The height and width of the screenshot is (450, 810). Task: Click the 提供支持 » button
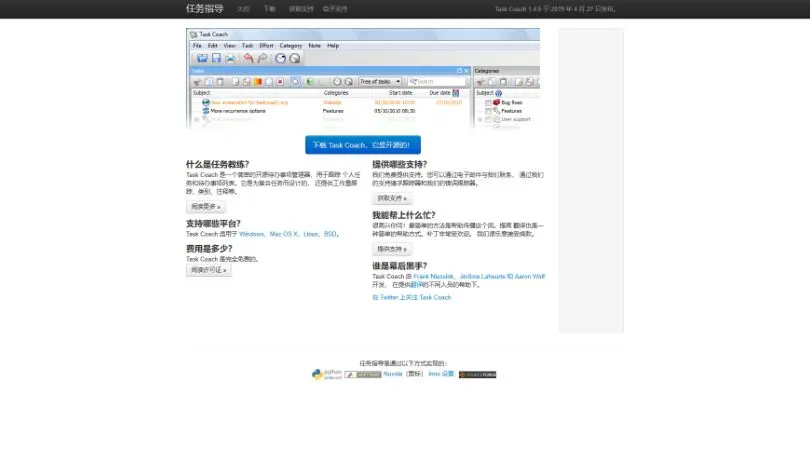[392, 249]
